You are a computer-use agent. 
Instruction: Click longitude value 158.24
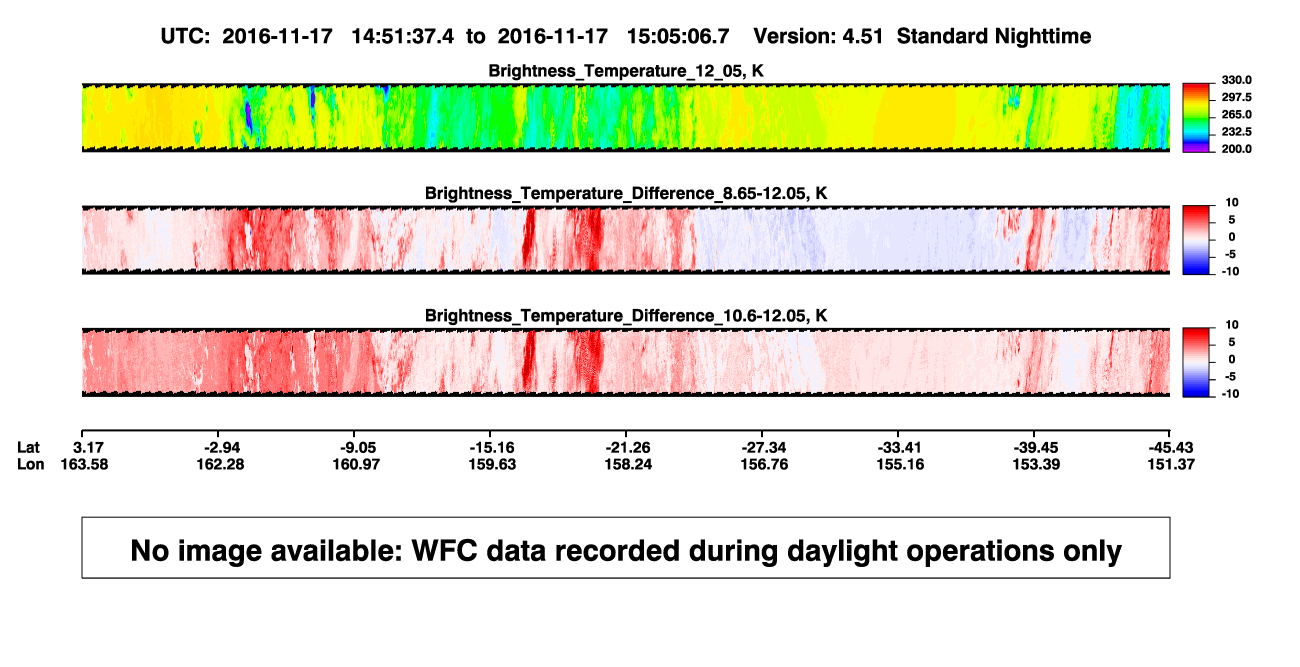point(626,464)
